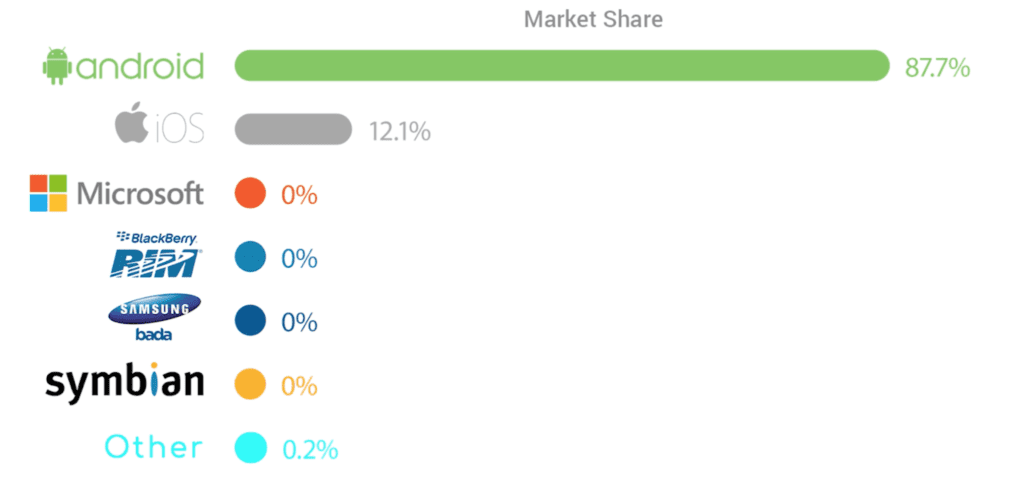Click the green Android 87.7% bar
The width and height of the screenshot is (1024, 483).
tap(562, 65)
